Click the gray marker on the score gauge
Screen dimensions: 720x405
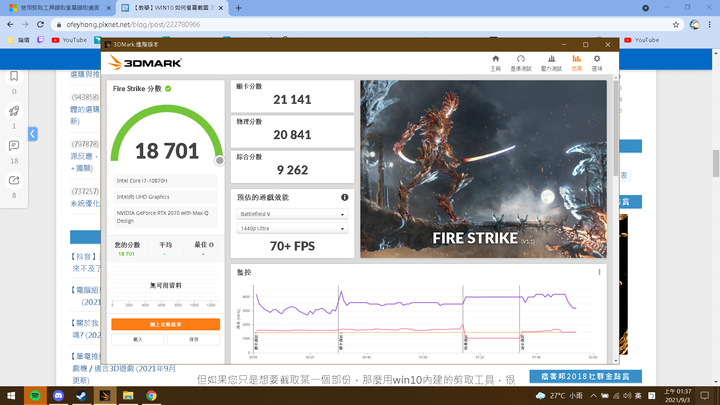(x=219, y=160)
